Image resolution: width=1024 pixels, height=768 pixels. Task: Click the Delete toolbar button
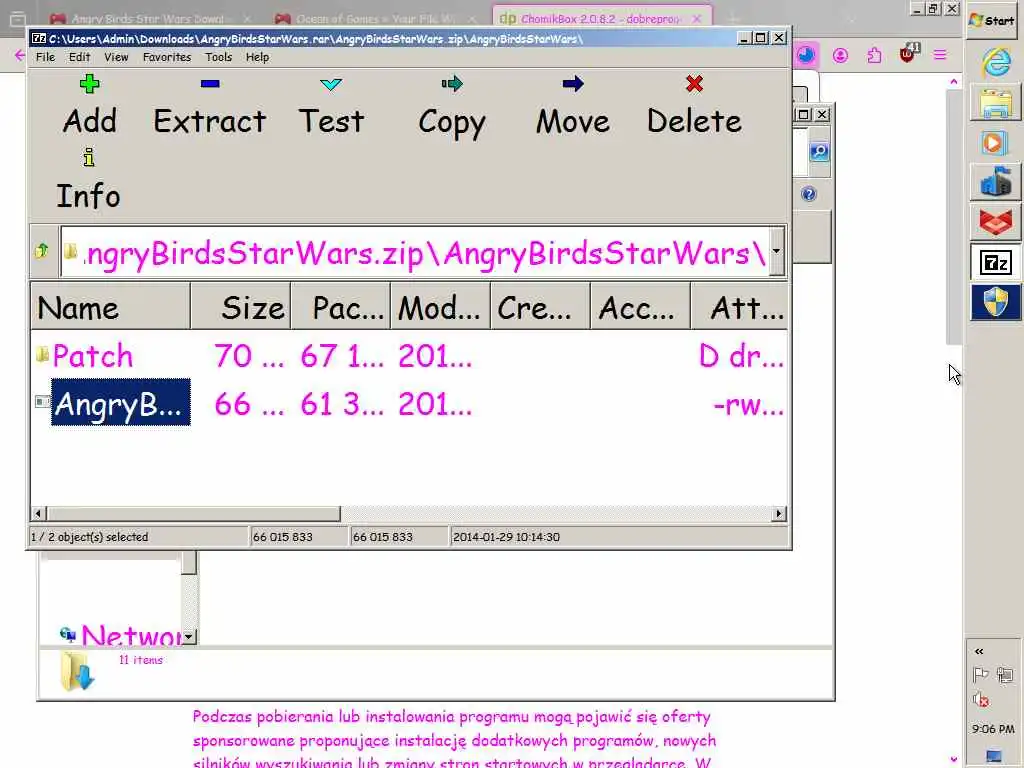(x=694, y=104)
